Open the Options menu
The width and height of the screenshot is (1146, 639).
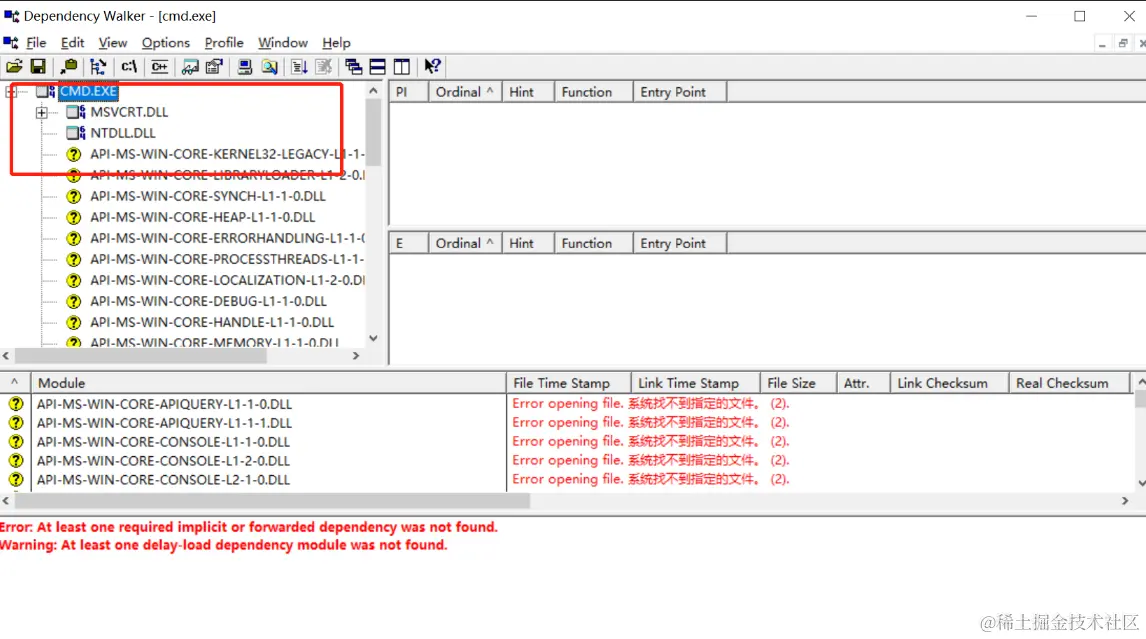pos(166,42)
